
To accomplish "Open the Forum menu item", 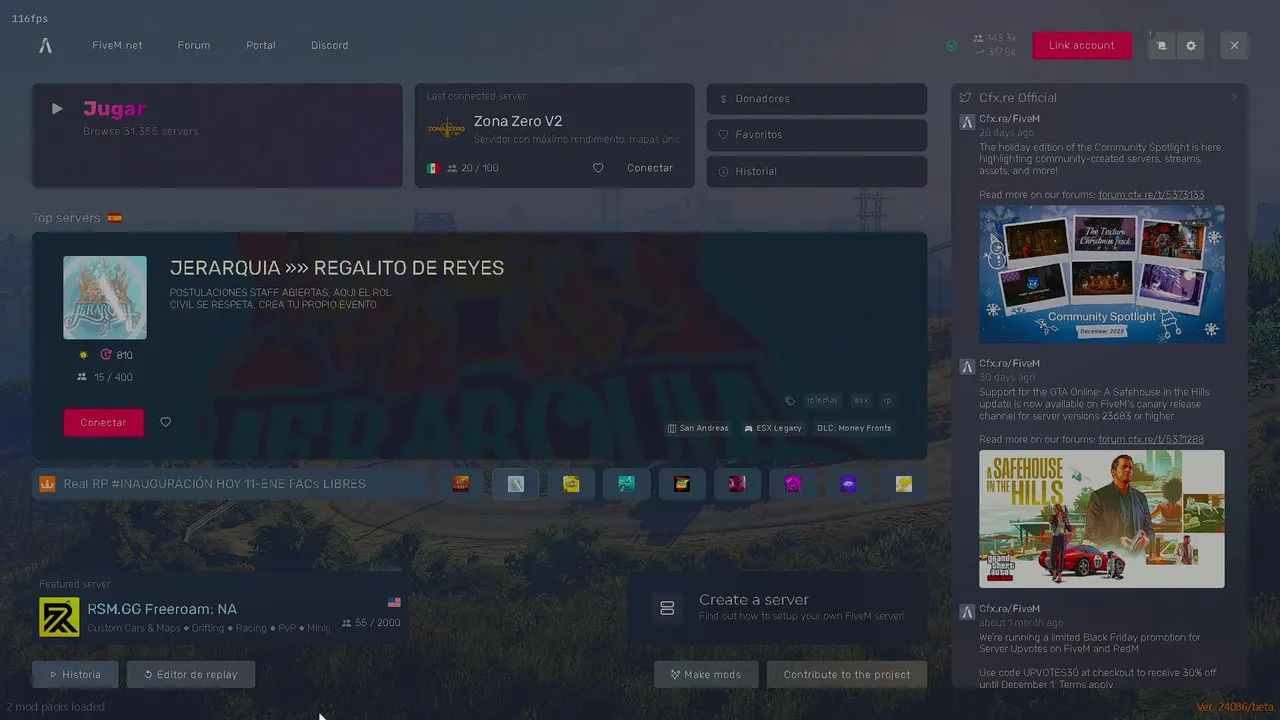I will 194,45.
